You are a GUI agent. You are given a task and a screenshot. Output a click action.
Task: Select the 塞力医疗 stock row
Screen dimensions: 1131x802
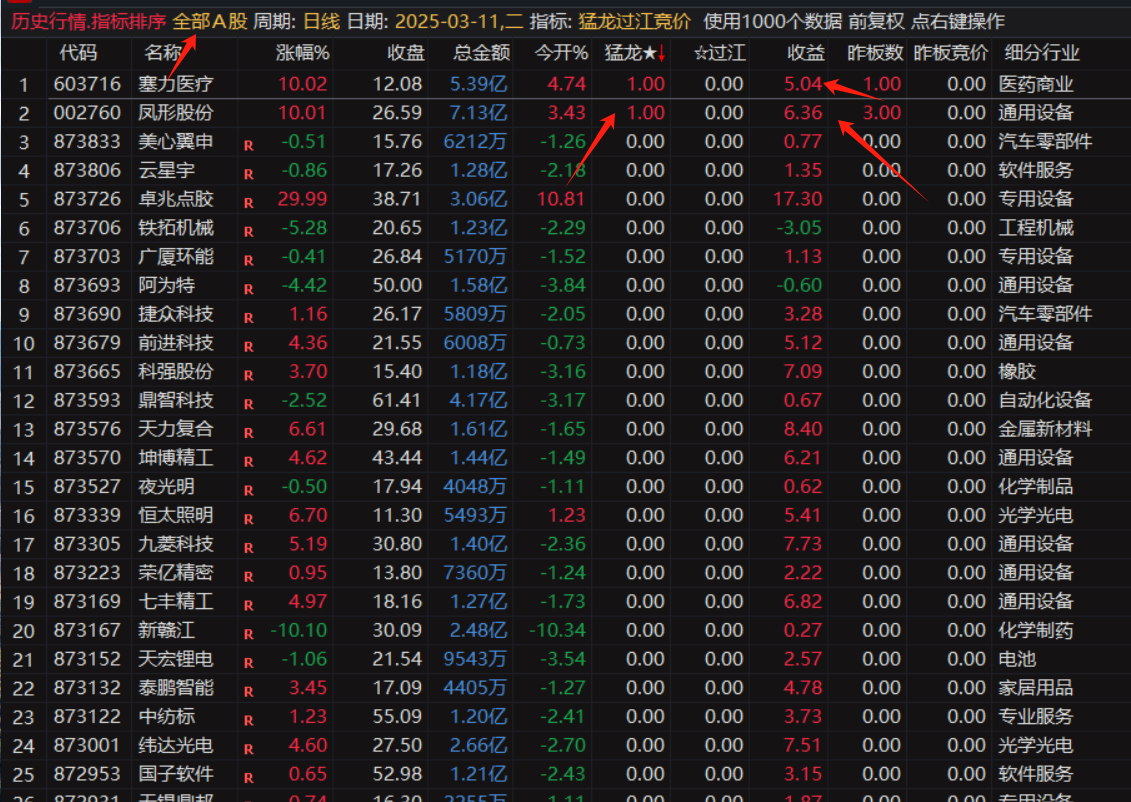tap(175, 84)
